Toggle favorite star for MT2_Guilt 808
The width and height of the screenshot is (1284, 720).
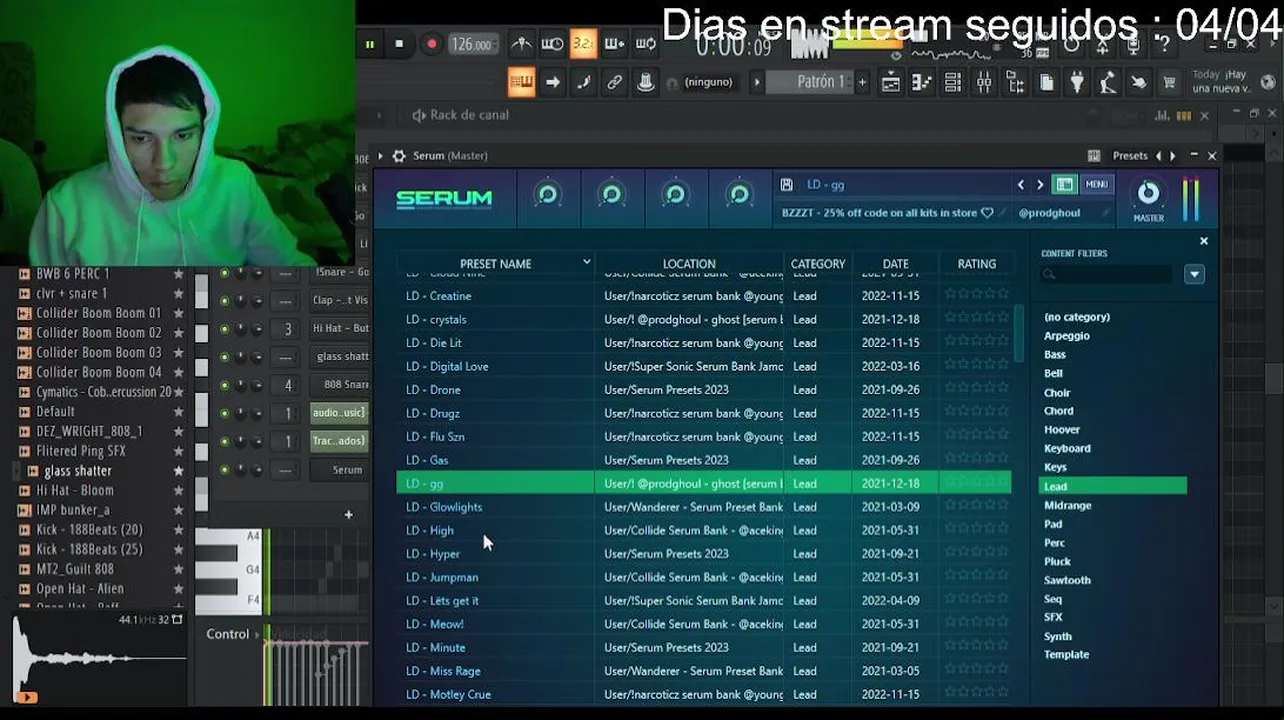point(179,569)
